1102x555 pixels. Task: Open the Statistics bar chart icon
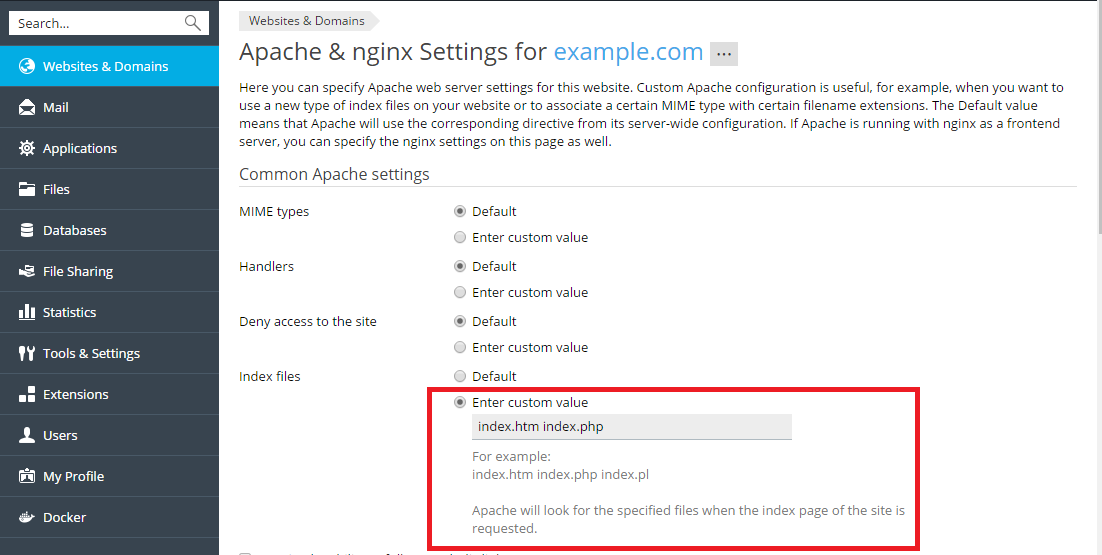pos(27,312)
